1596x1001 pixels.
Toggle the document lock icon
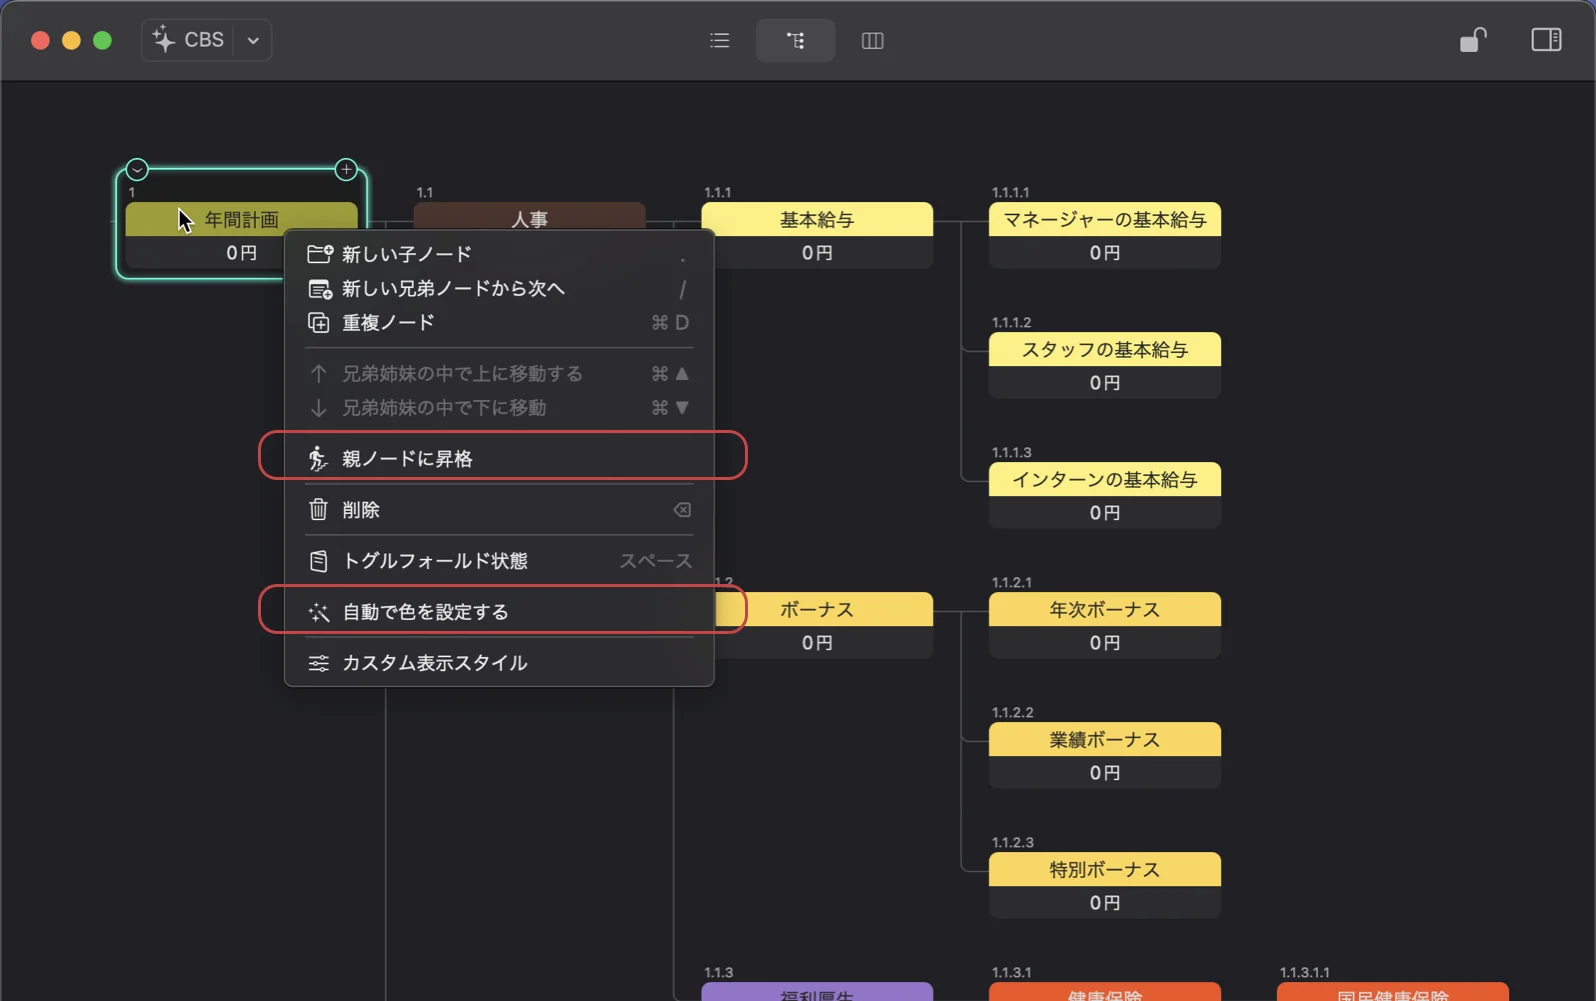pos(1473,40)
